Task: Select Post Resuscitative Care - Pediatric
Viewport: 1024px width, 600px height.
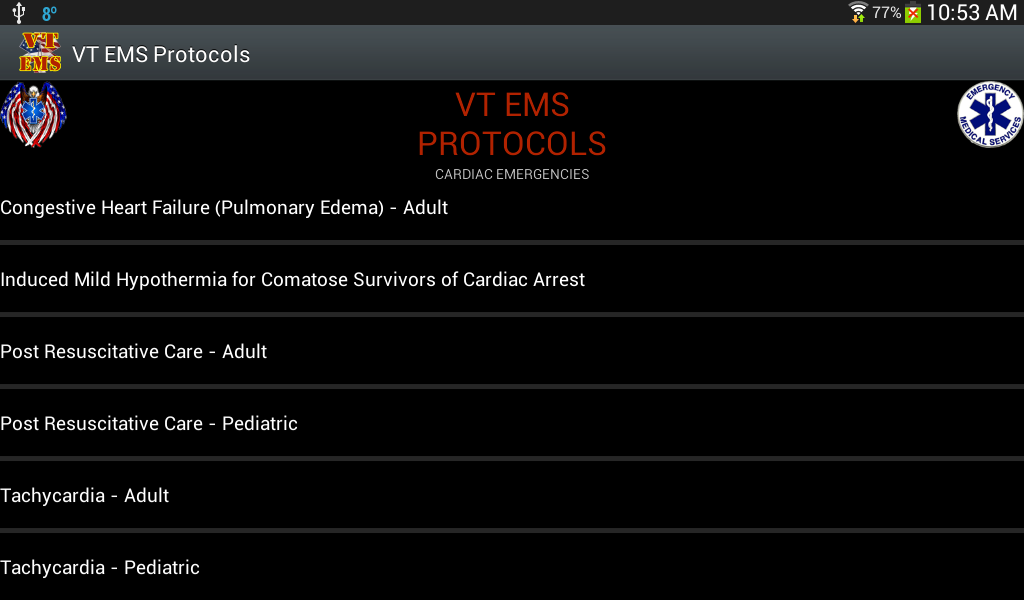Action: click(x=512, y=423)
